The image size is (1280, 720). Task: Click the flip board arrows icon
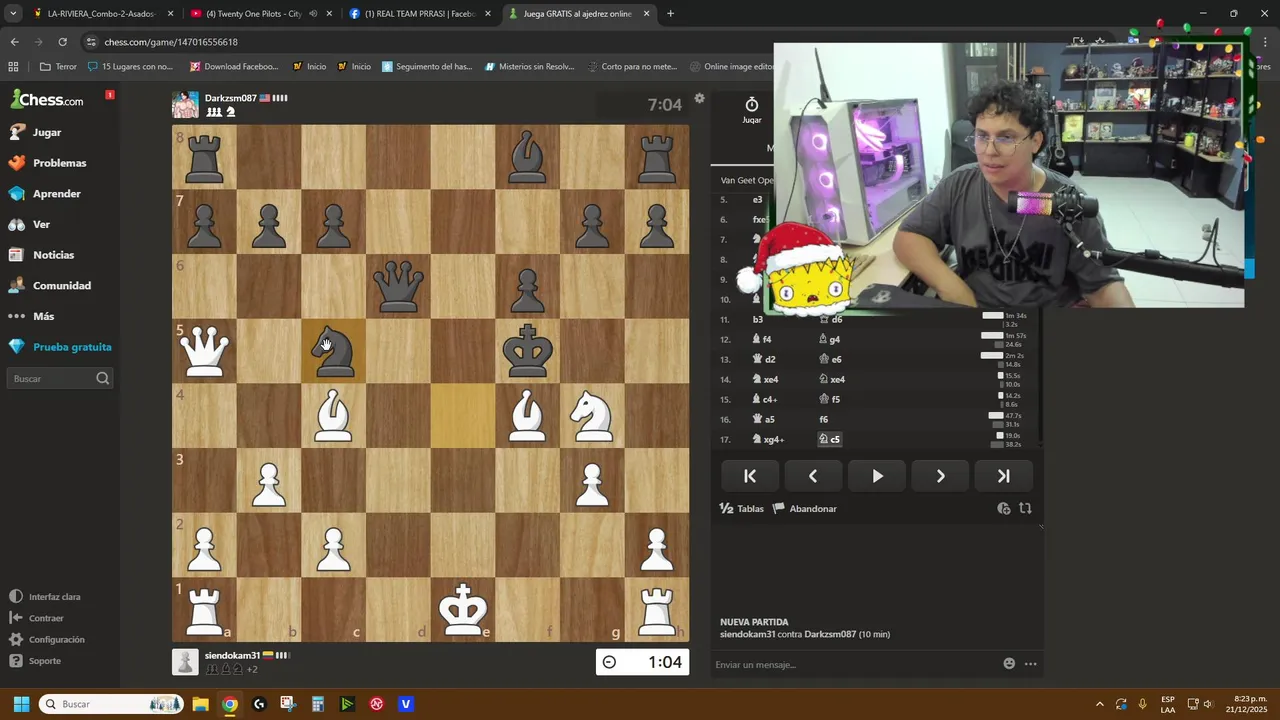coord(1025,508)
